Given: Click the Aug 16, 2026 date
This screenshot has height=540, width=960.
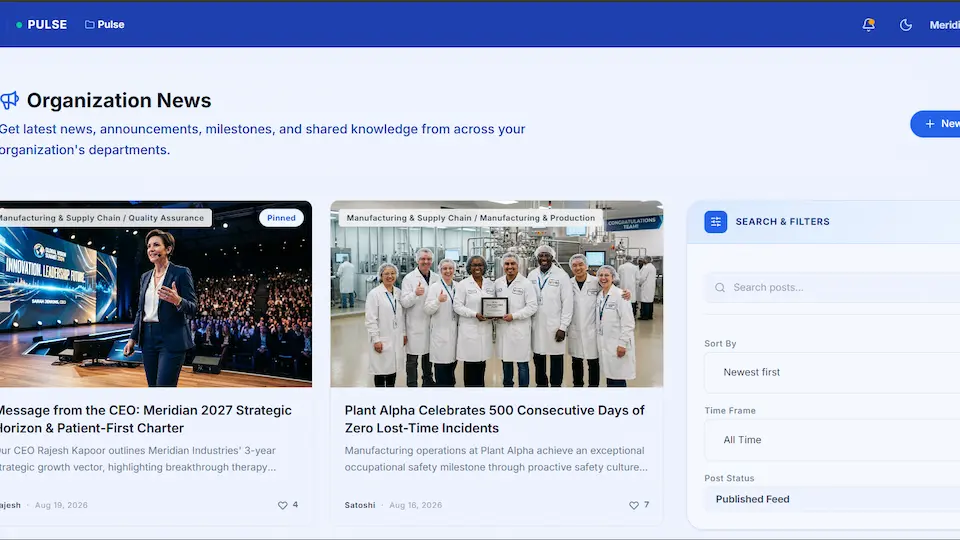Looking at the screenshot, I should click(416, 505).
